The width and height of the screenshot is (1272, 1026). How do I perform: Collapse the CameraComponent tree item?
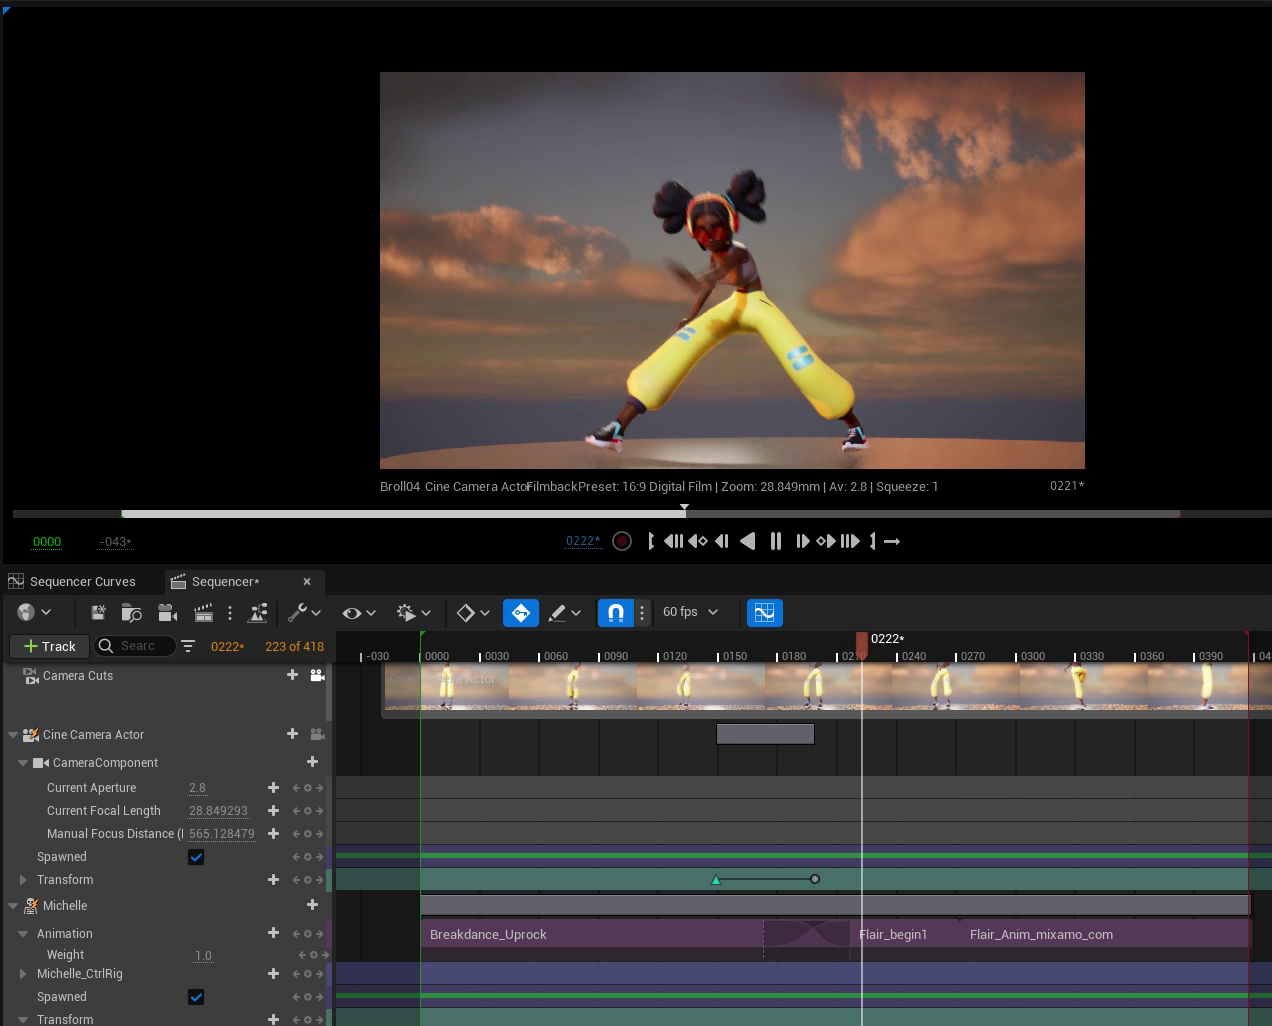[23, 763]
